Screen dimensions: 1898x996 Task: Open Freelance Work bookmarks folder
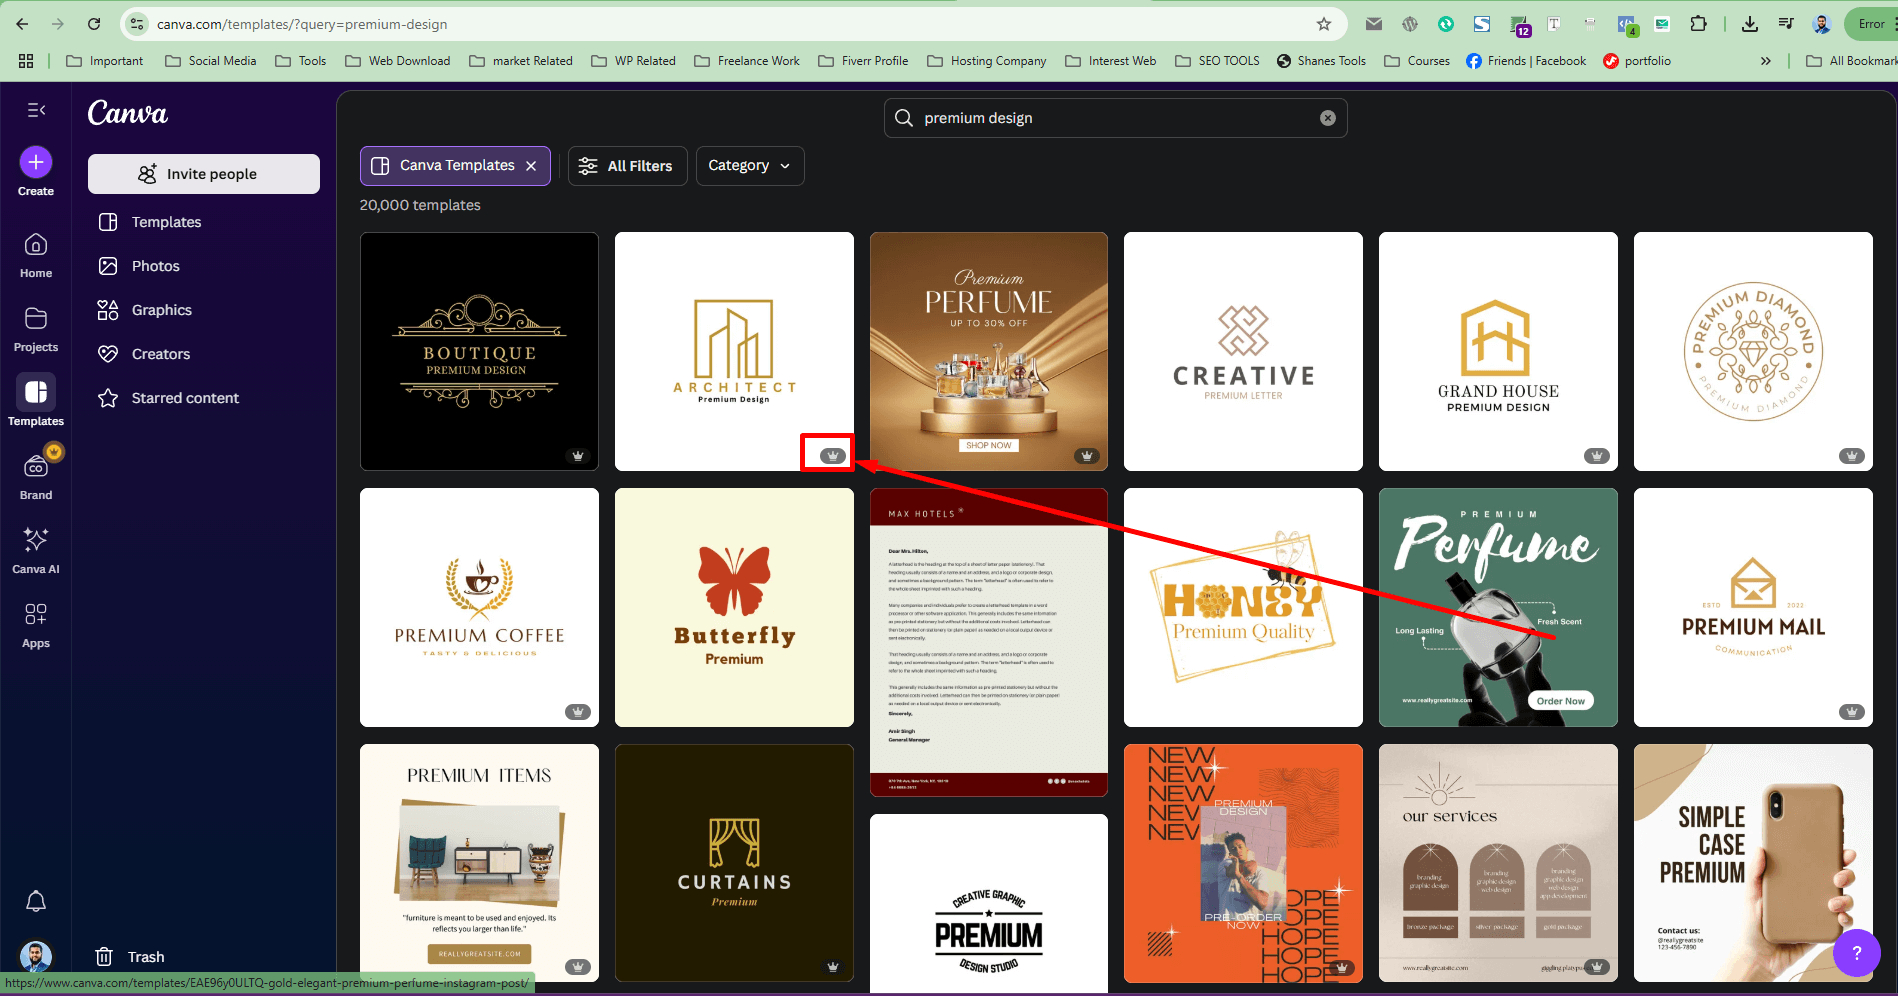(x=747, y=61)
